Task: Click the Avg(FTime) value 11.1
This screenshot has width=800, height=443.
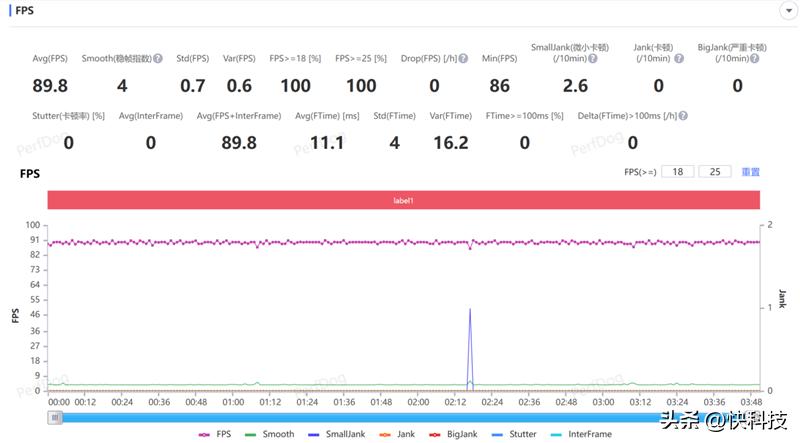Action: click(327, 143)
